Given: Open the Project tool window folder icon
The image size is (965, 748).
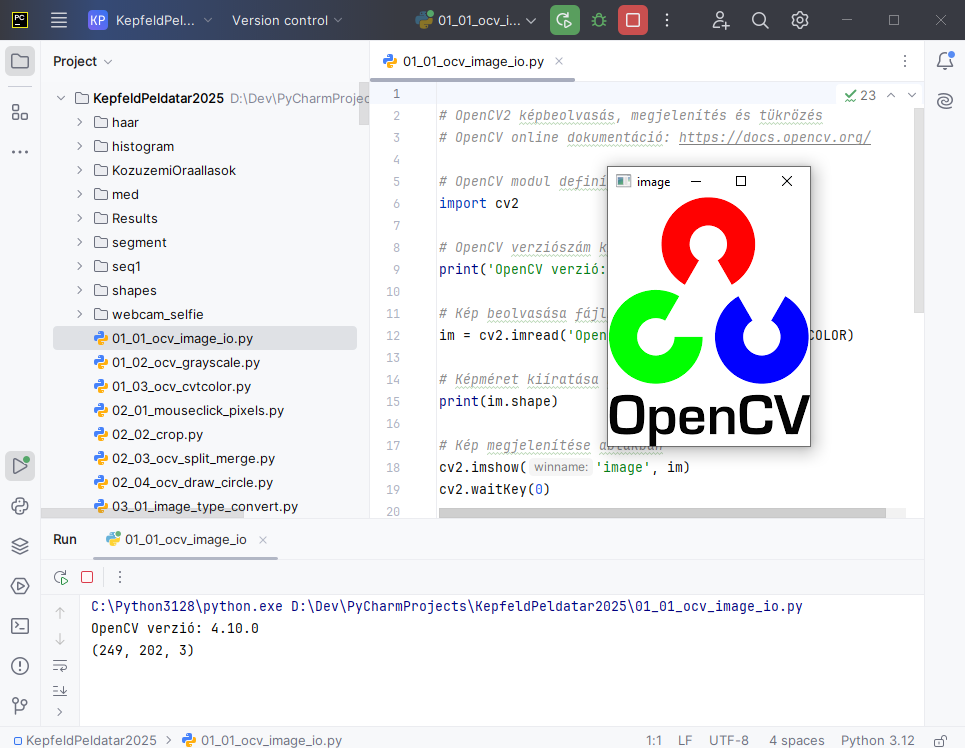Looking at the screenshot, I should (20, 61).
